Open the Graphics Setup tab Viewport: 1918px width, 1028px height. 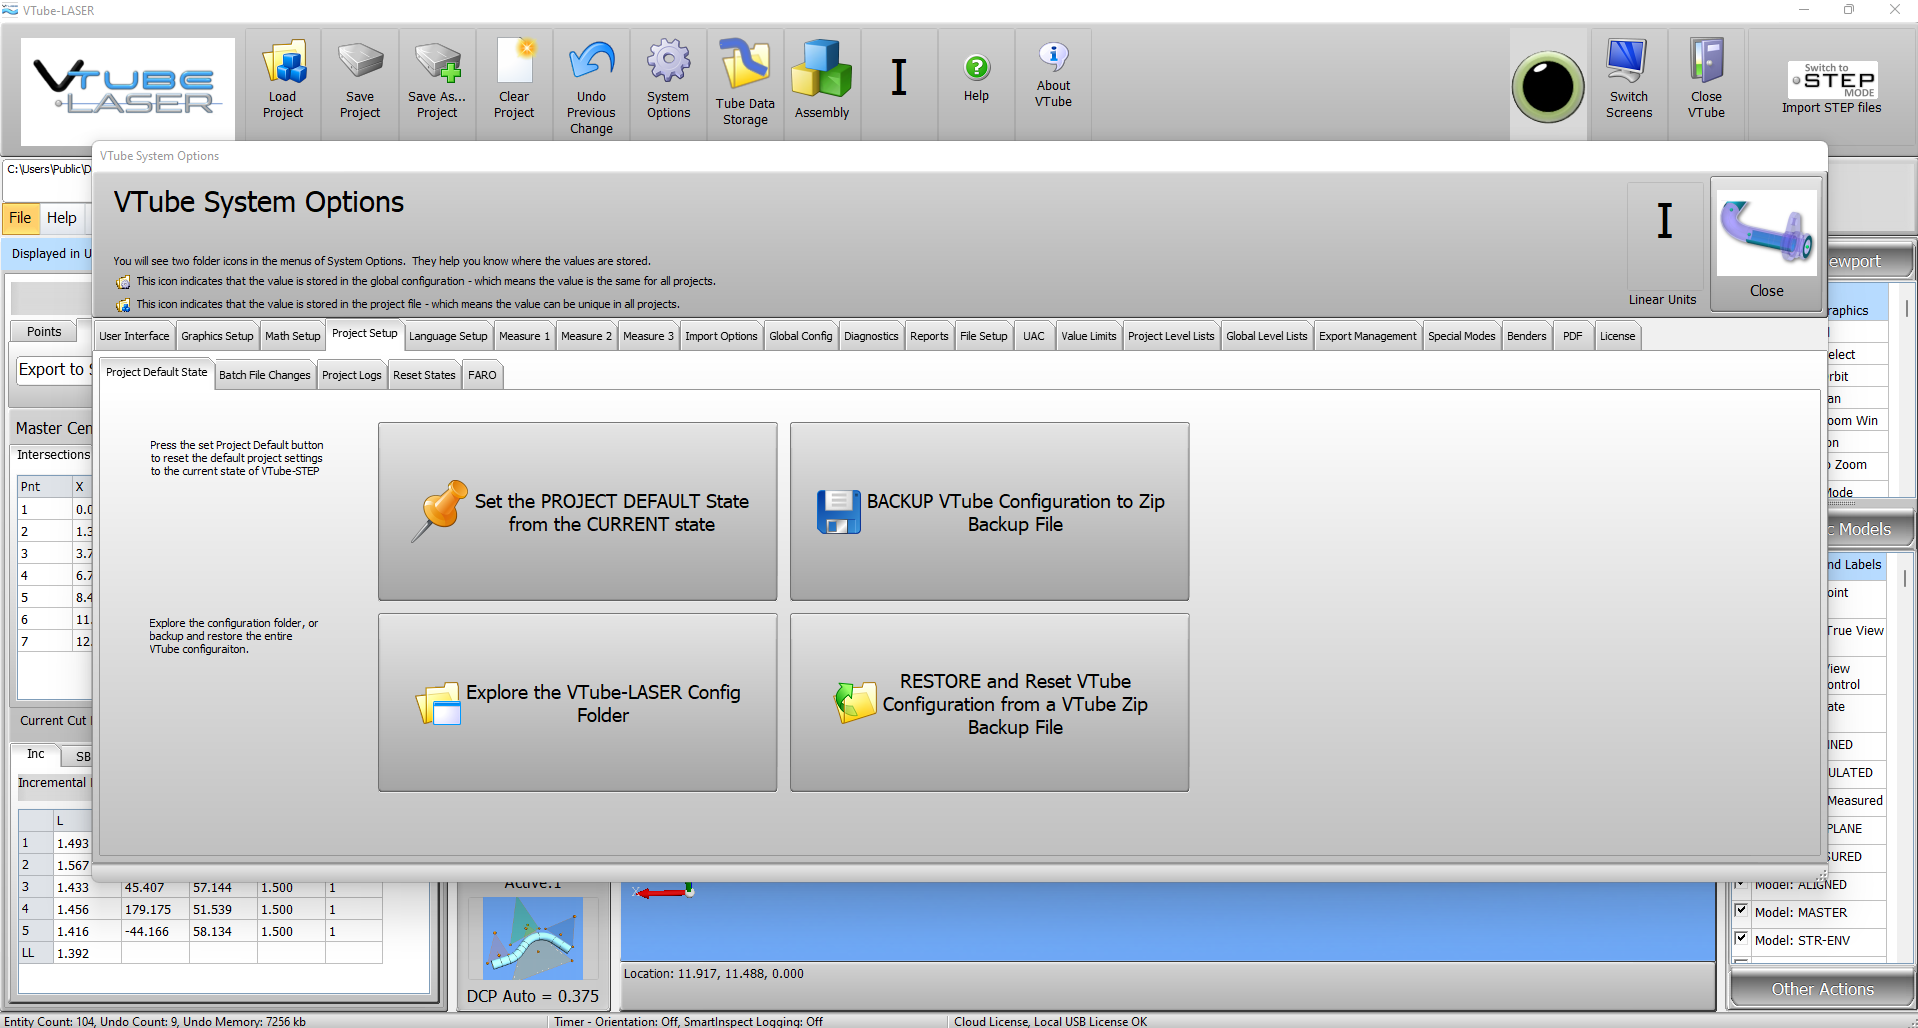[x=217, y=336]
